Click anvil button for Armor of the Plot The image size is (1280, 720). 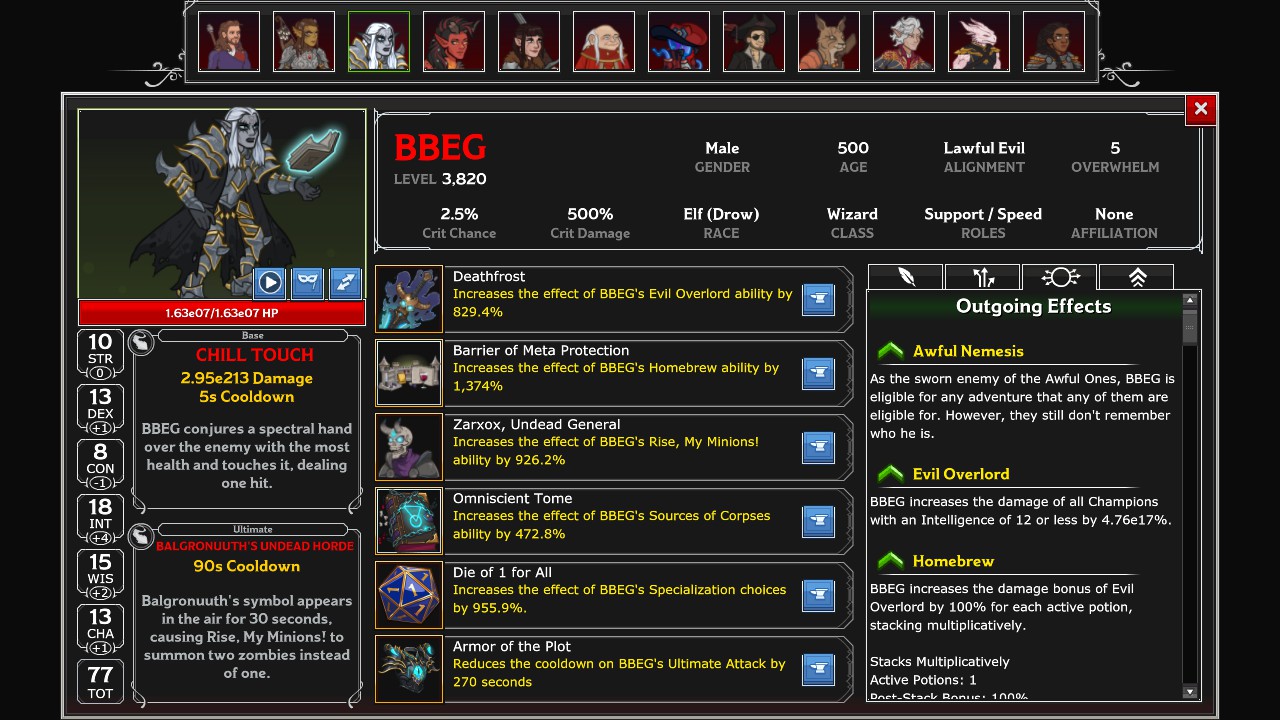pos(818,669)
